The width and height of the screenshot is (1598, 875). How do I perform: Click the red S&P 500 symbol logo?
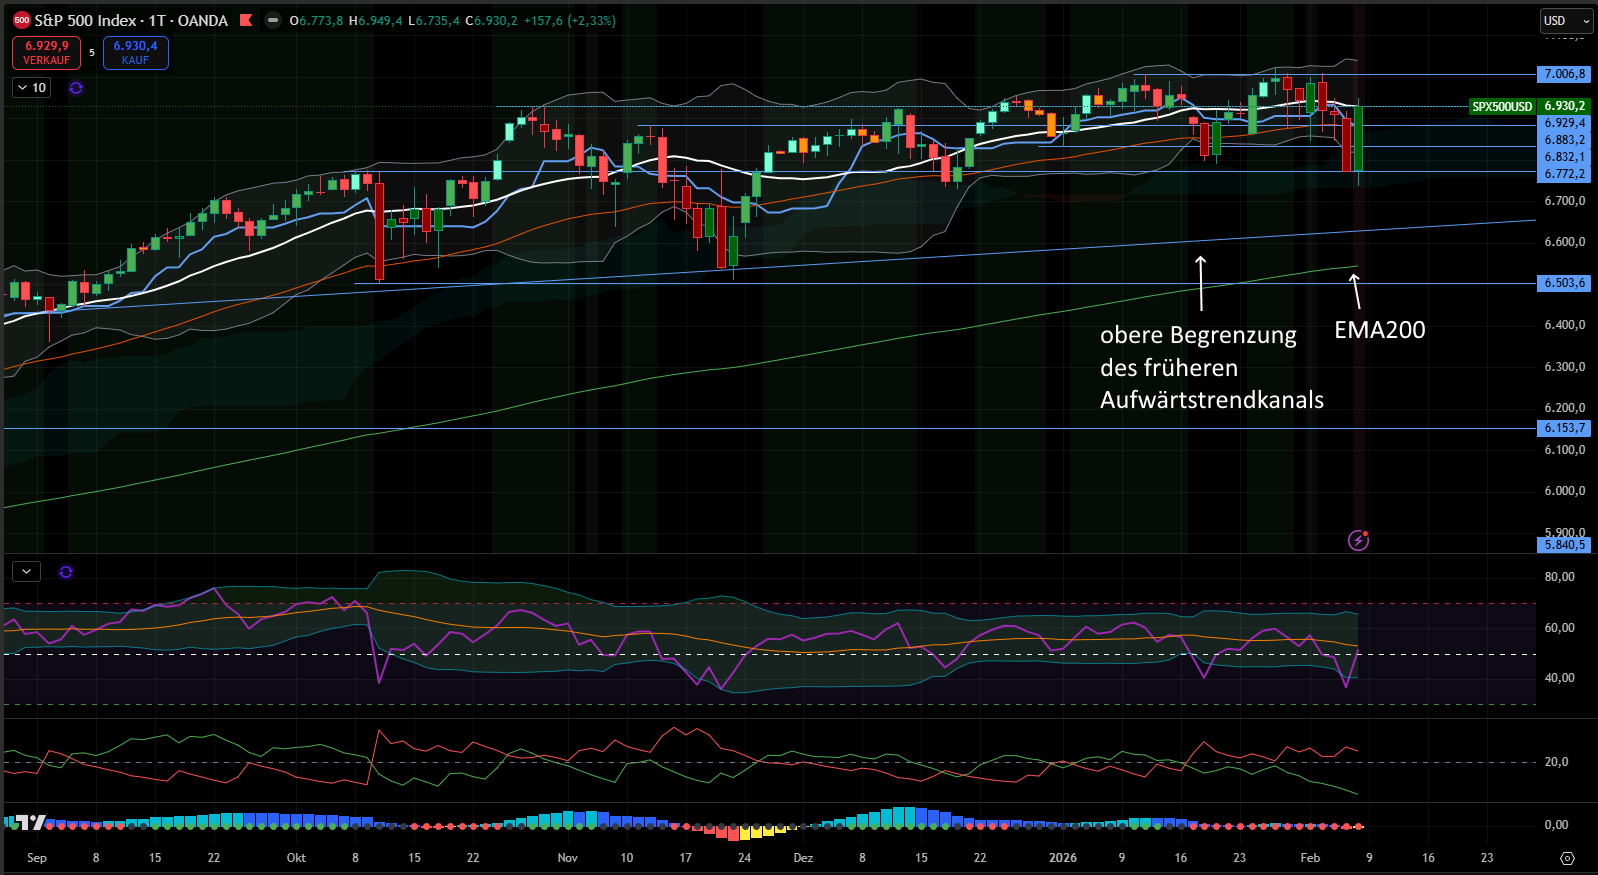click(21, 20)
